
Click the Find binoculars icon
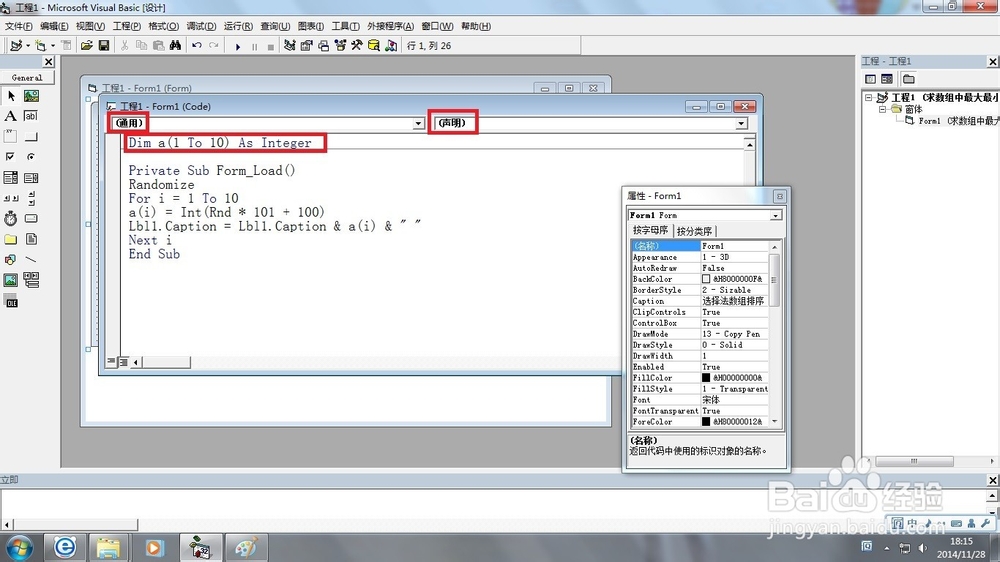click(x=175, y=45)
